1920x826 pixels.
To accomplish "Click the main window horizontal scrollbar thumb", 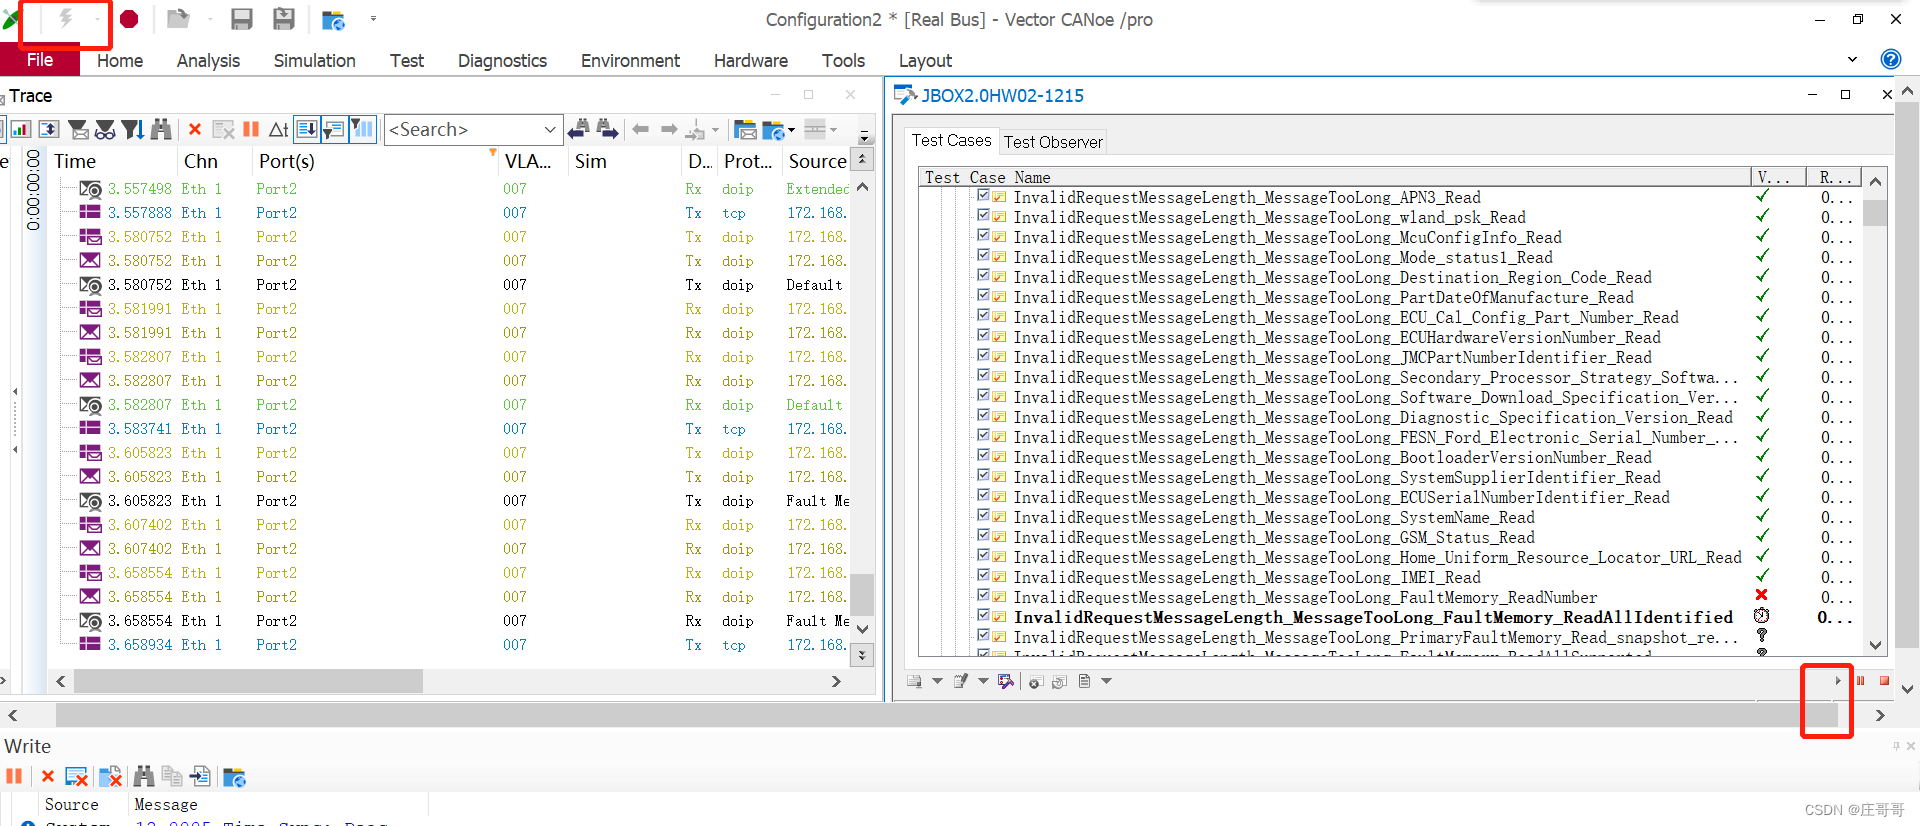I will pos(946,715).
